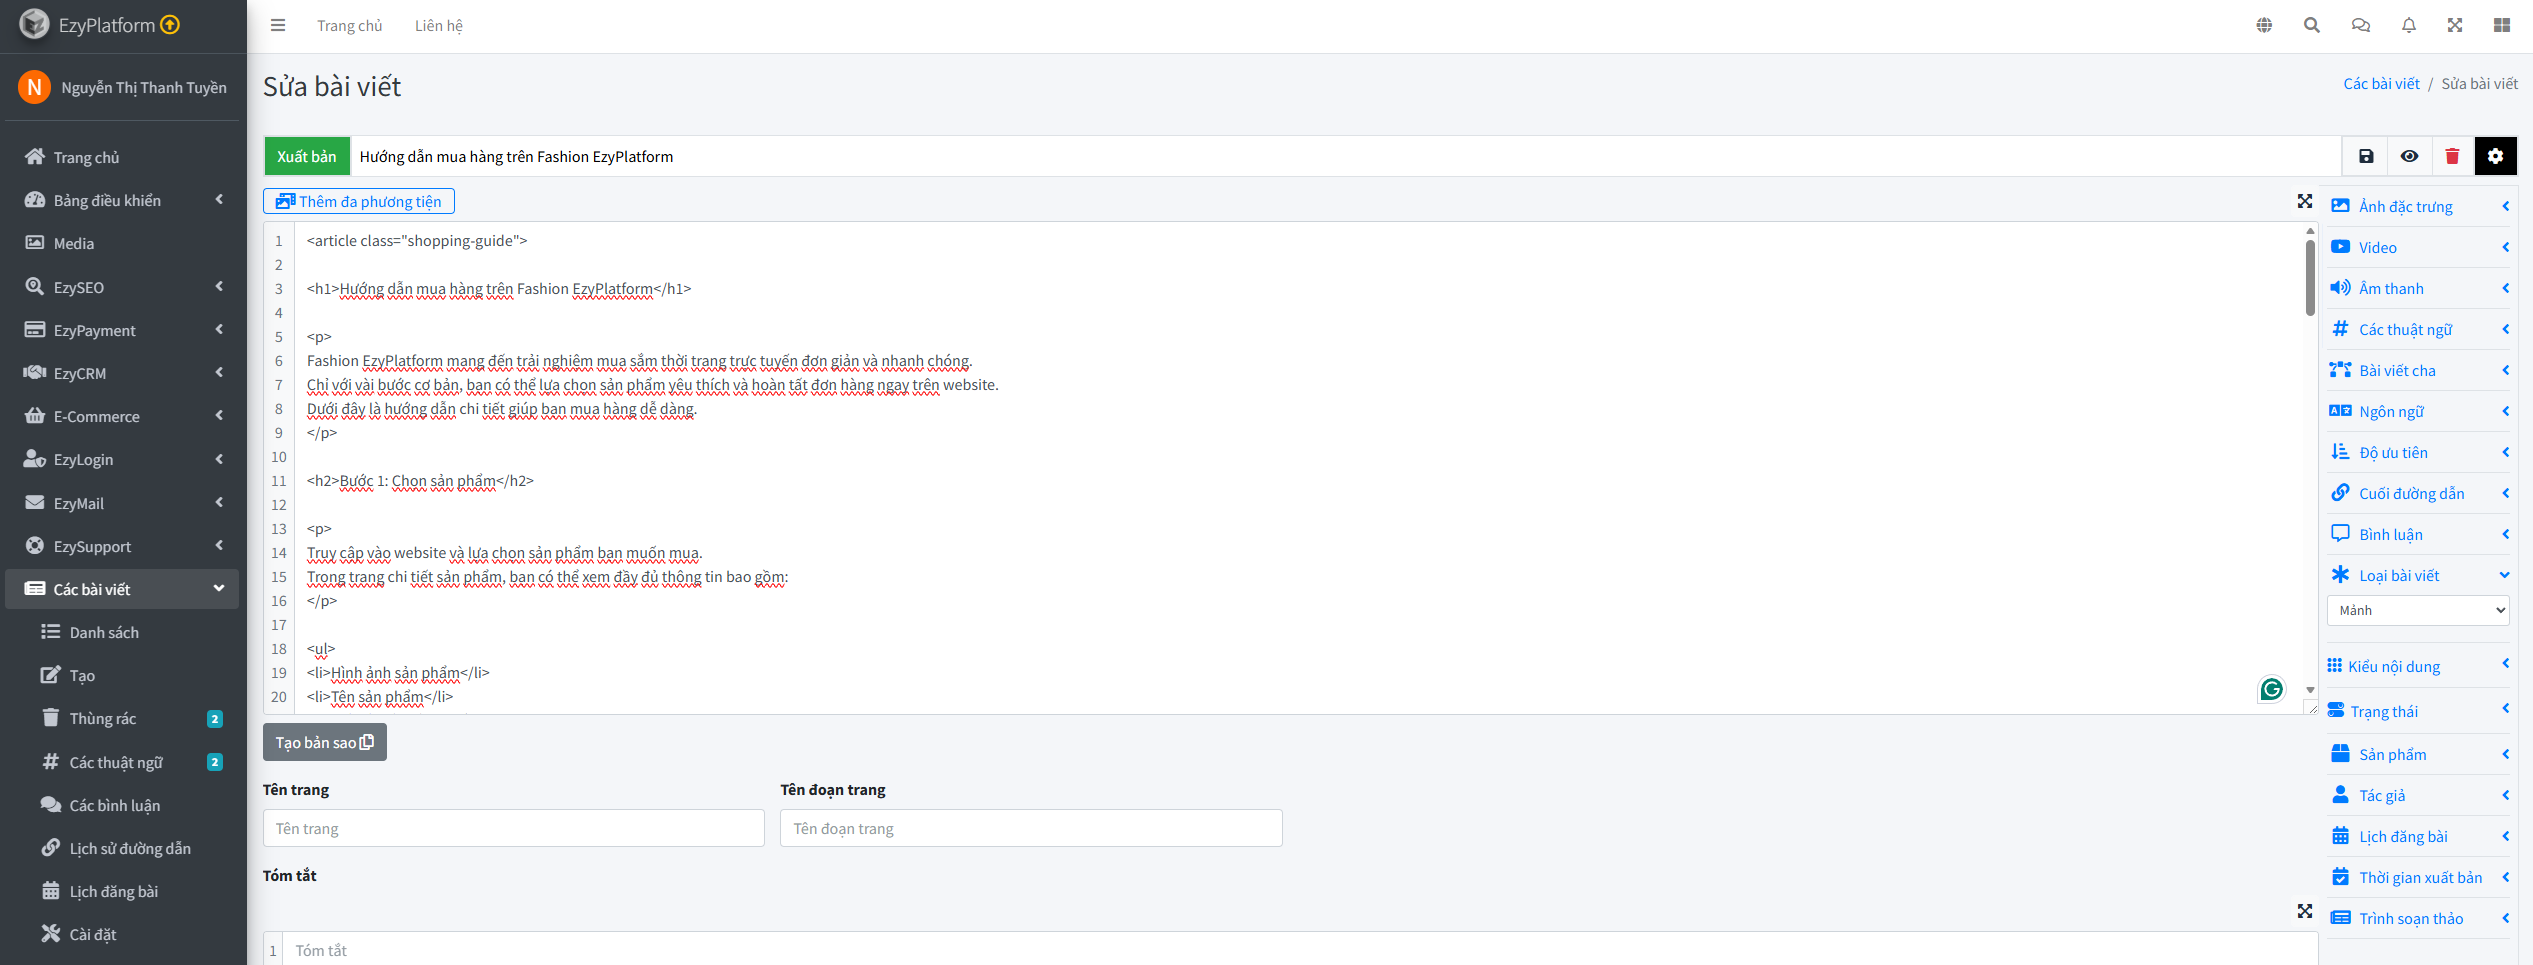Image resolution: width=2533 pixels, height=965 pixels.
Task: Click the Thêm đa phương tiện button
Action: (359, 202)
